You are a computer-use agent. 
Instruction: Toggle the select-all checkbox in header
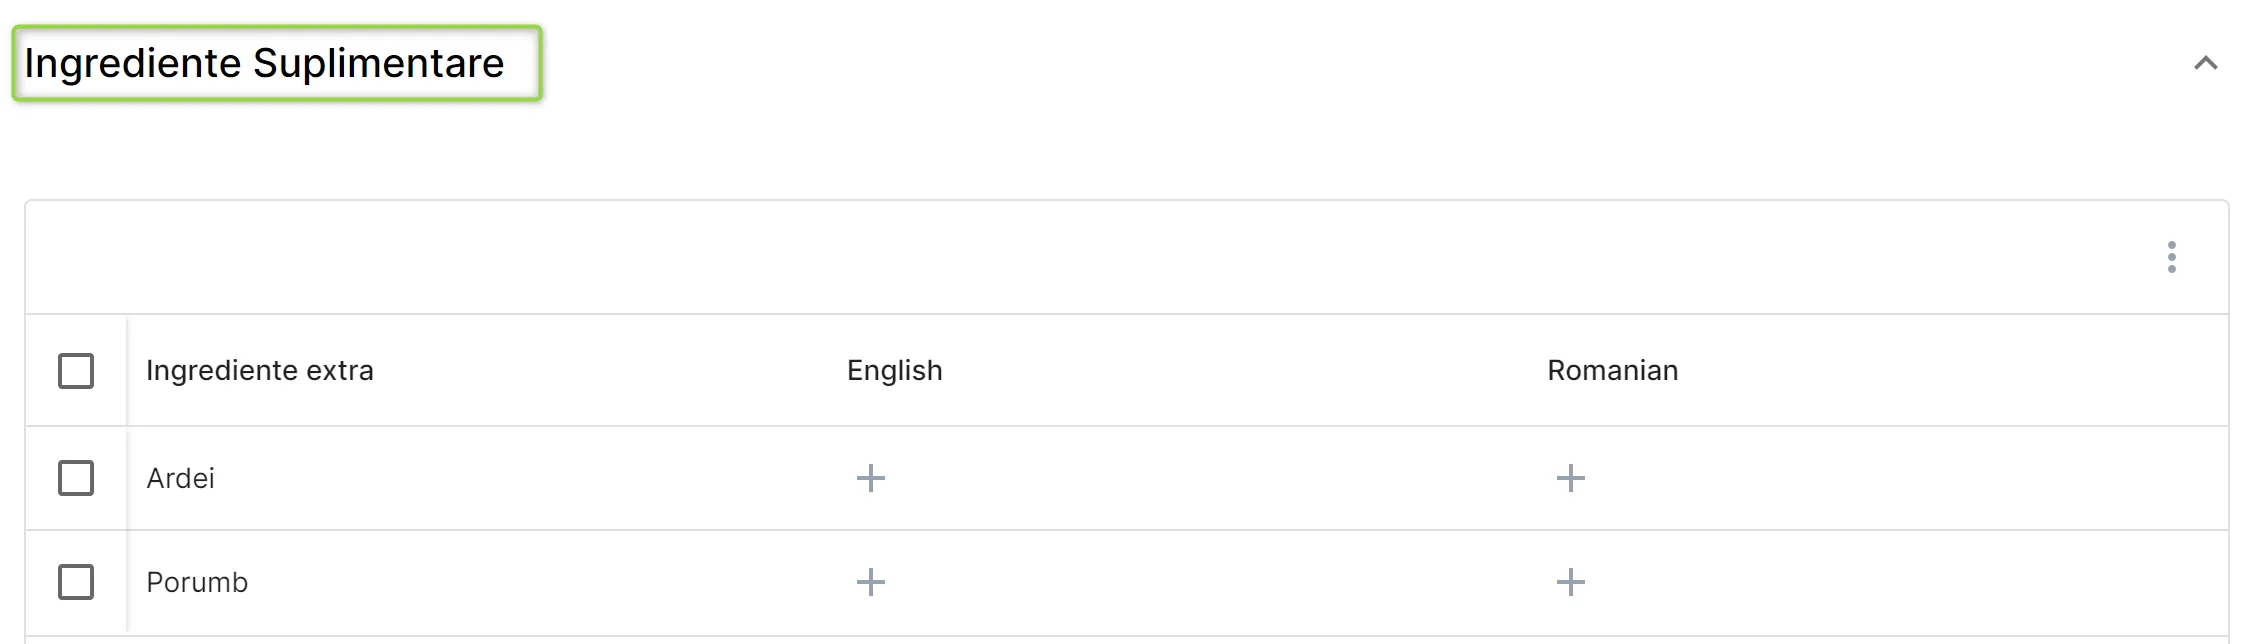pyautogui.click(x=76, y=371)
